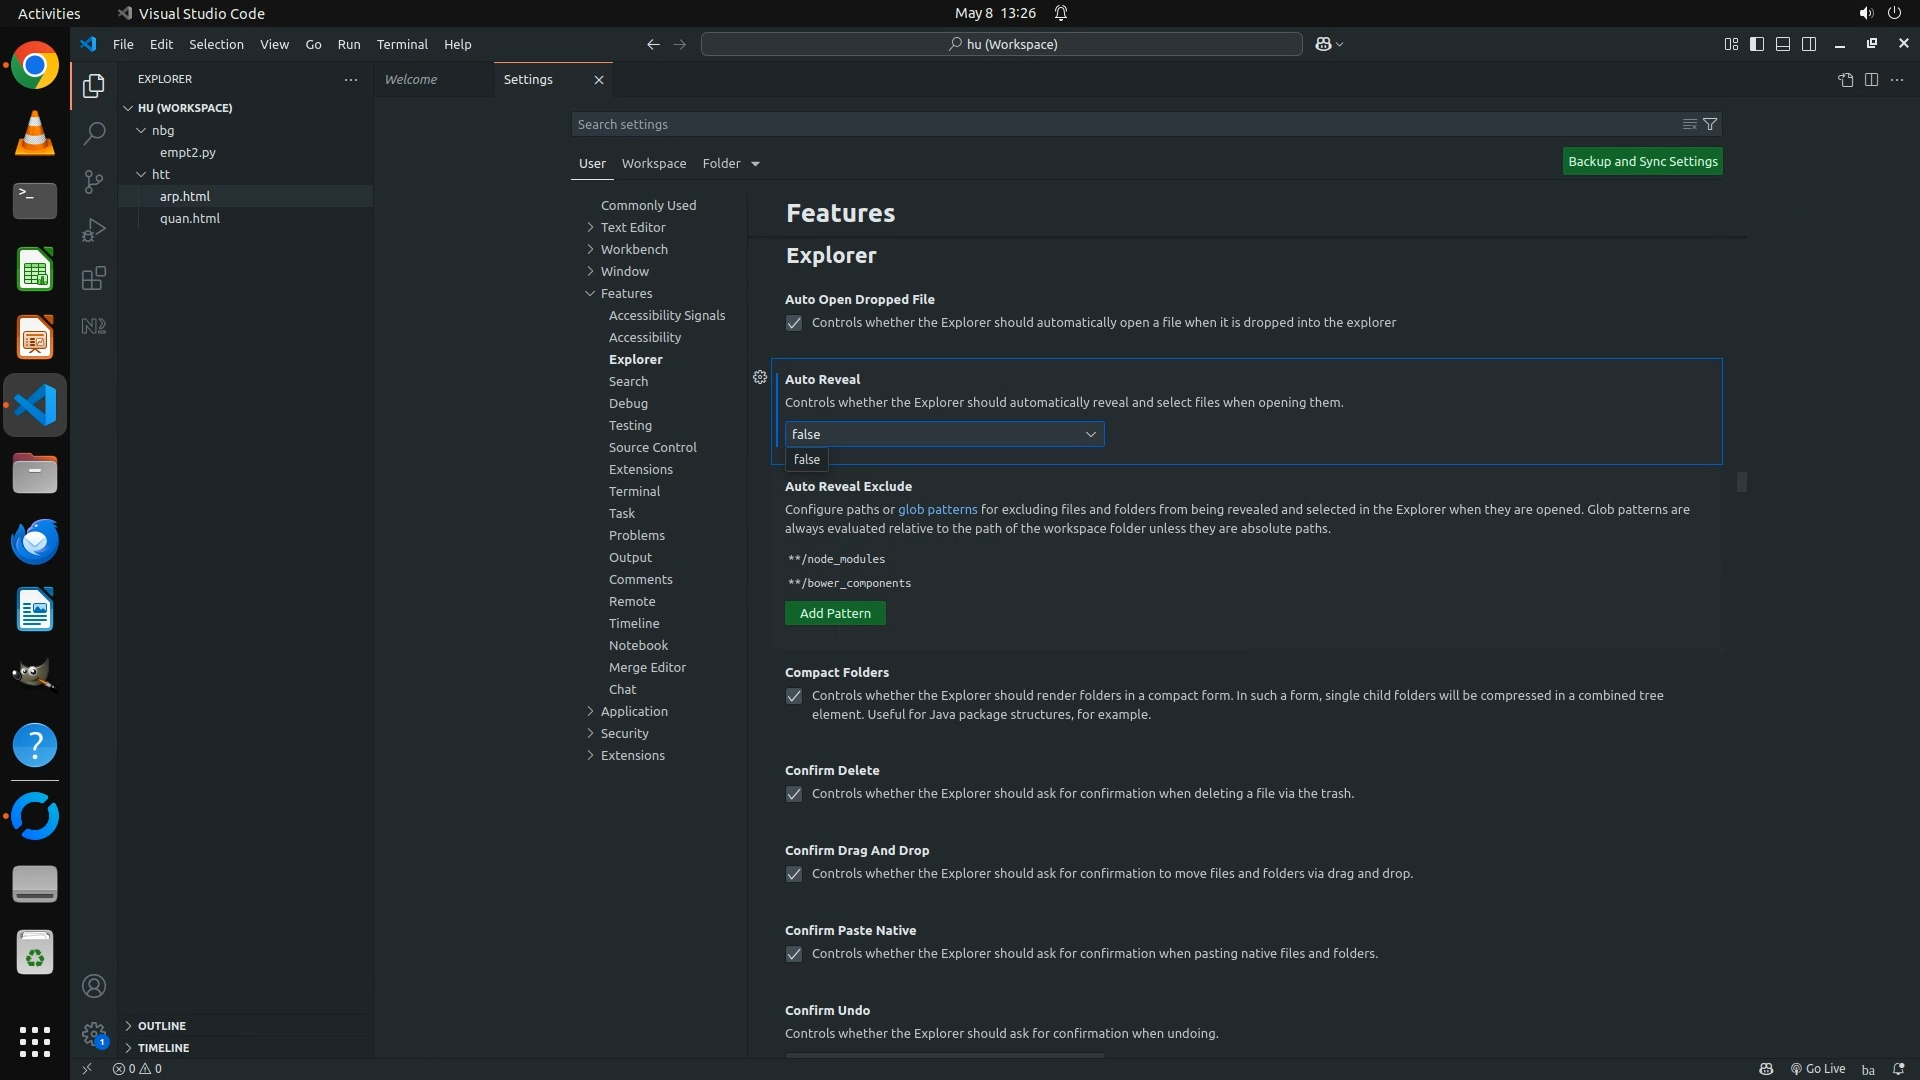Click gear icon beside Auto Reveal setting

[x=760, y=377]
